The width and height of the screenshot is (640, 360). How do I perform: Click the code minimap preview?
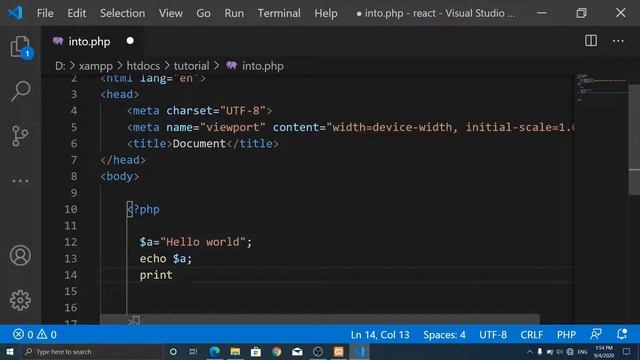[x=602, y=88]
